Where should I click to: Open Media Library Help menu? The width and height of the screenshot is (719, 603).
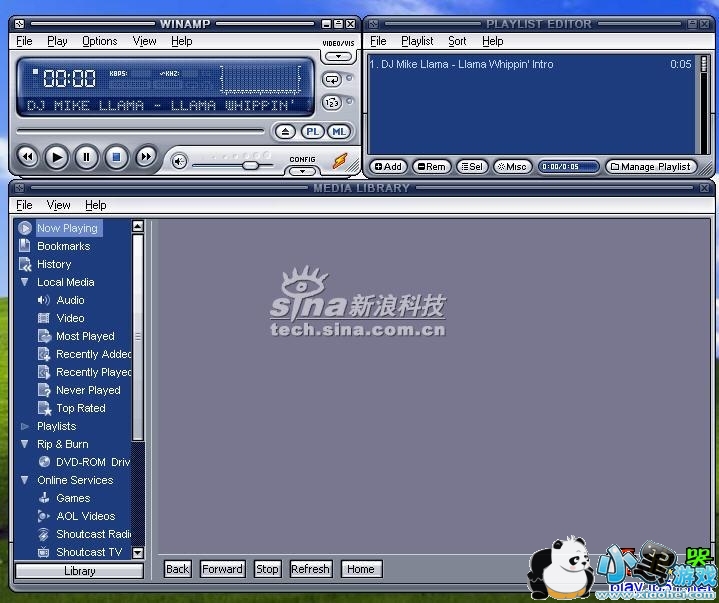(96, 205)
